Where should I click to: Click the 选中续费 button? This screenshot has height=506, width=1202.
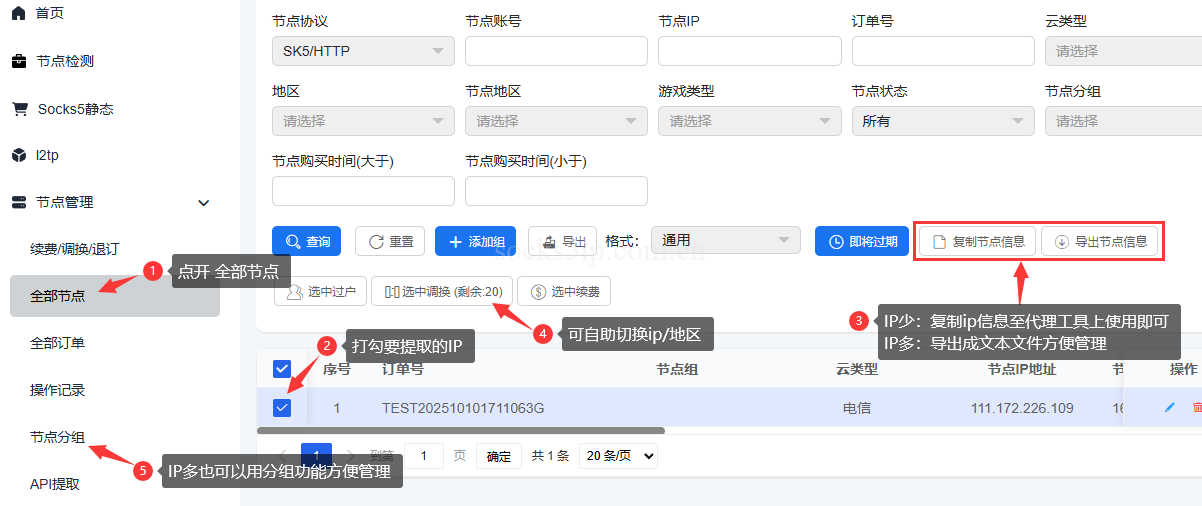tap(564, 291)
